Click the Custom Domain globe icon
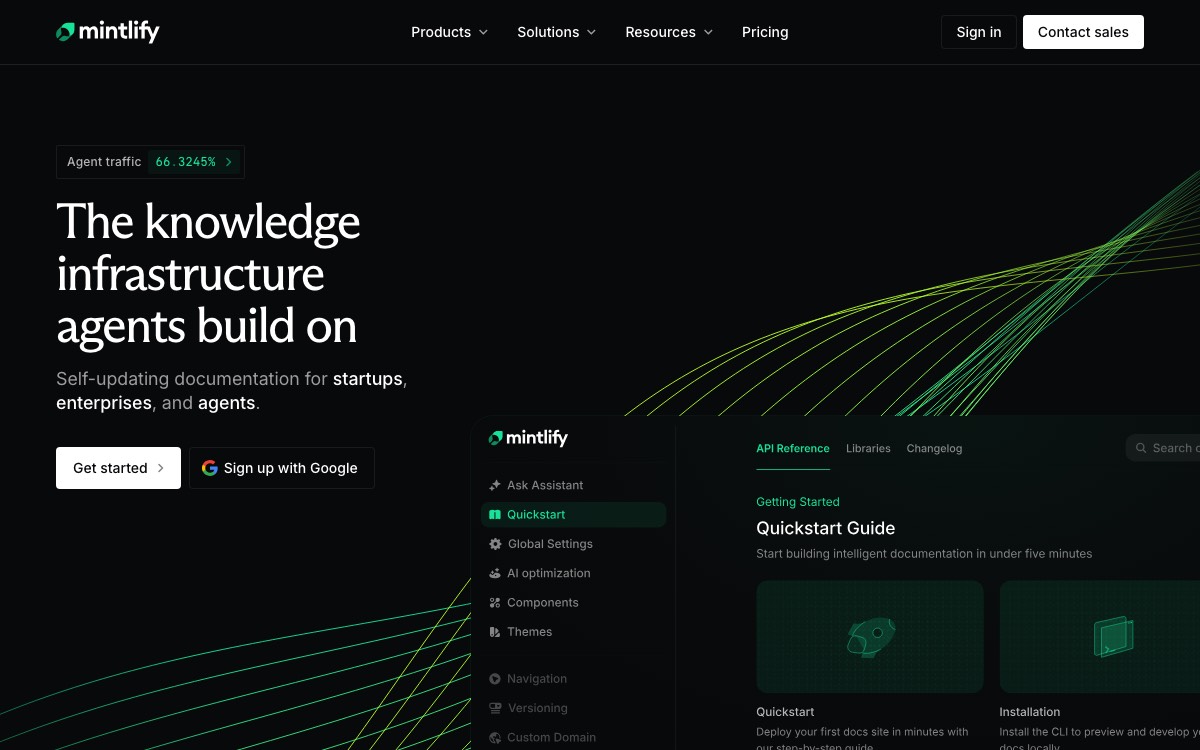 tap(495, 737)
